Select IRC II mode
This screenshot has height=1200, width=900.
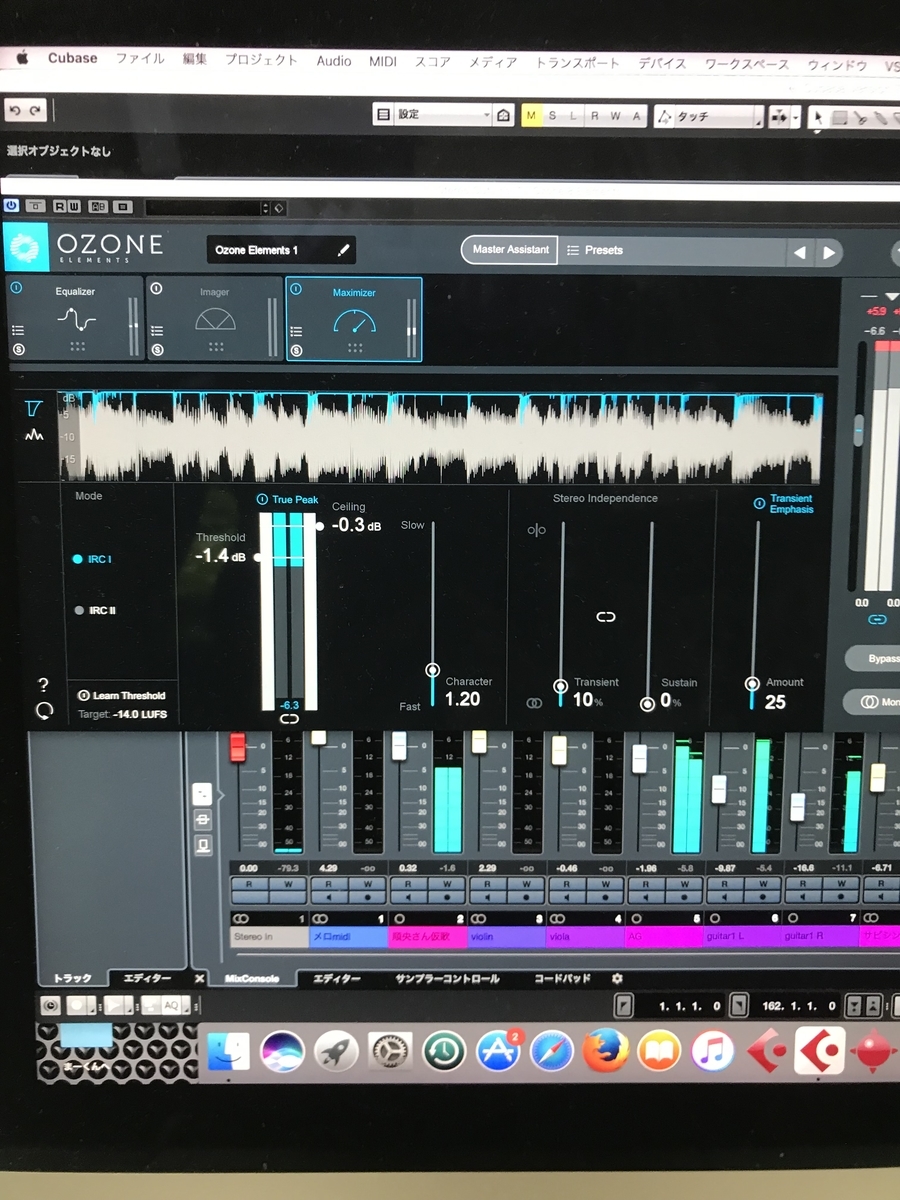pos(94,610)
